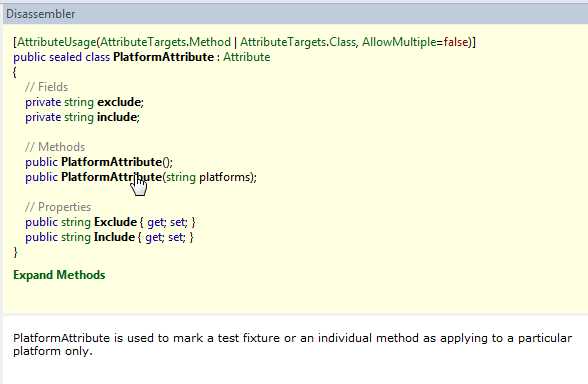This screenshot has width=588, height=384.
Task: Open the parameterless PlatformAttribute() constructor
Action: (x=111, y=162)
